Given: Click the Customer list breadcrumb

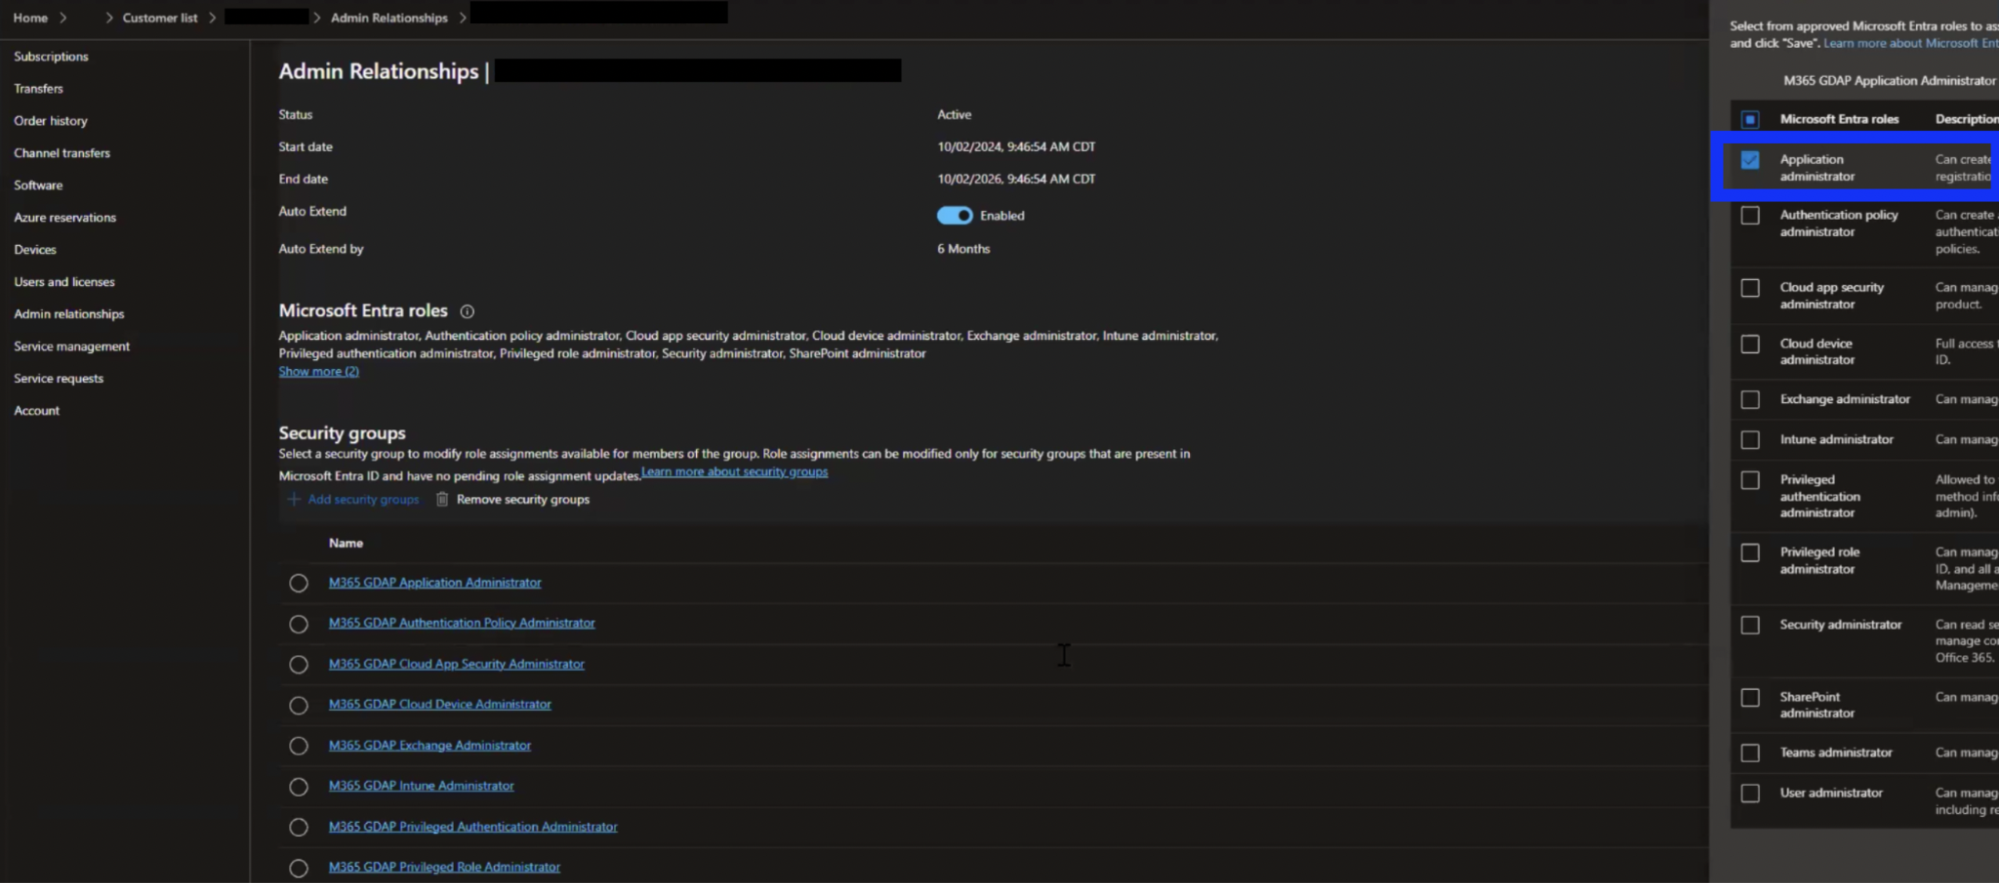Looking at the screenshot, I should [x=160, y=18].
